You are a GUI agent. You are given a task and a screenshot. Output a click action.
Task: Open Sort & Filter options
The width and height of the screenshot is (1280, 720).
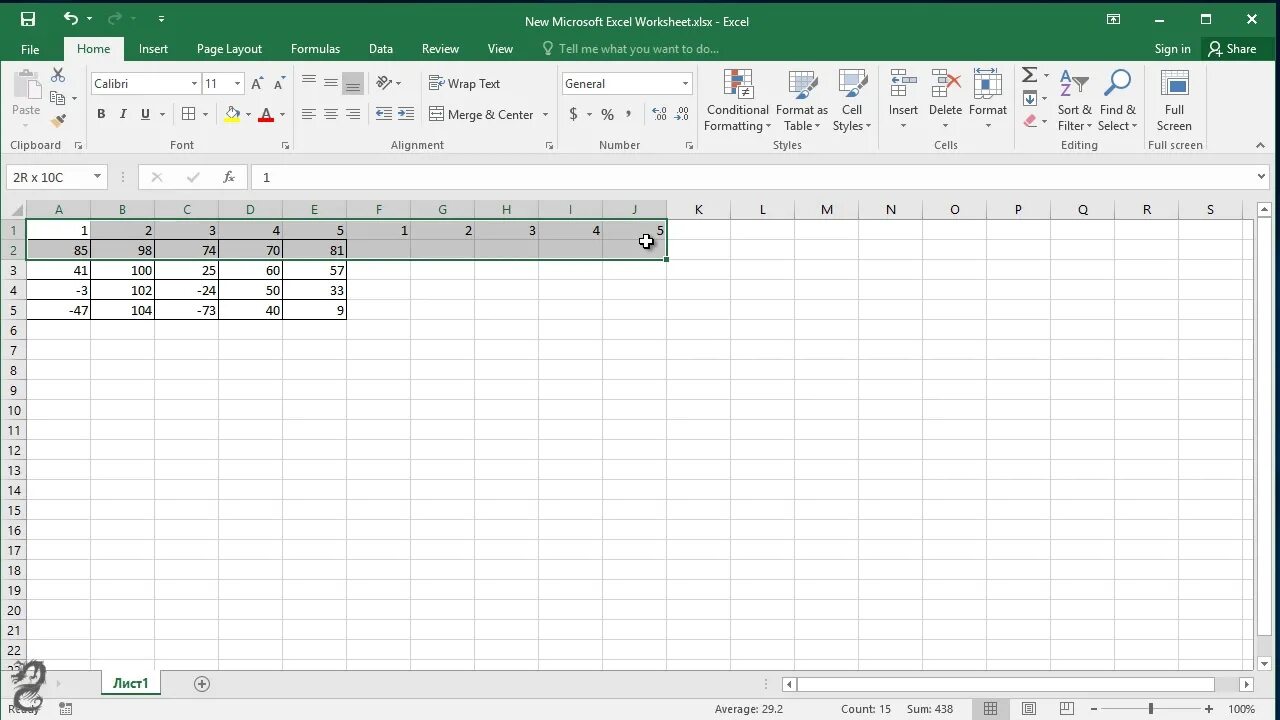coord(1074,100)
